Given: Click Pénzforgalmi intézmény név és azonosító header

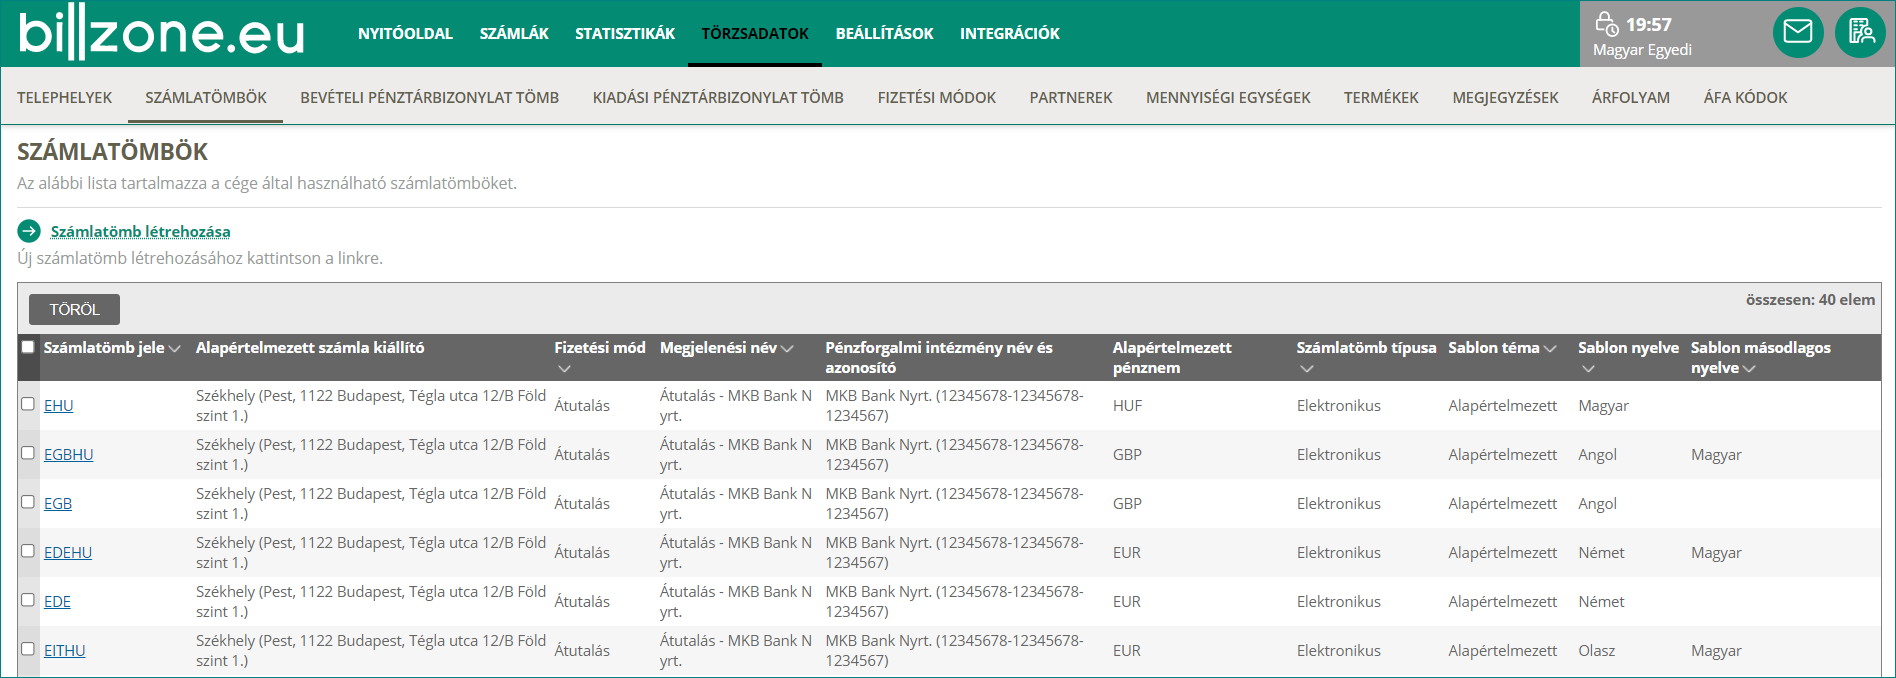Looking at the screenshot, I should coord(939,357).
